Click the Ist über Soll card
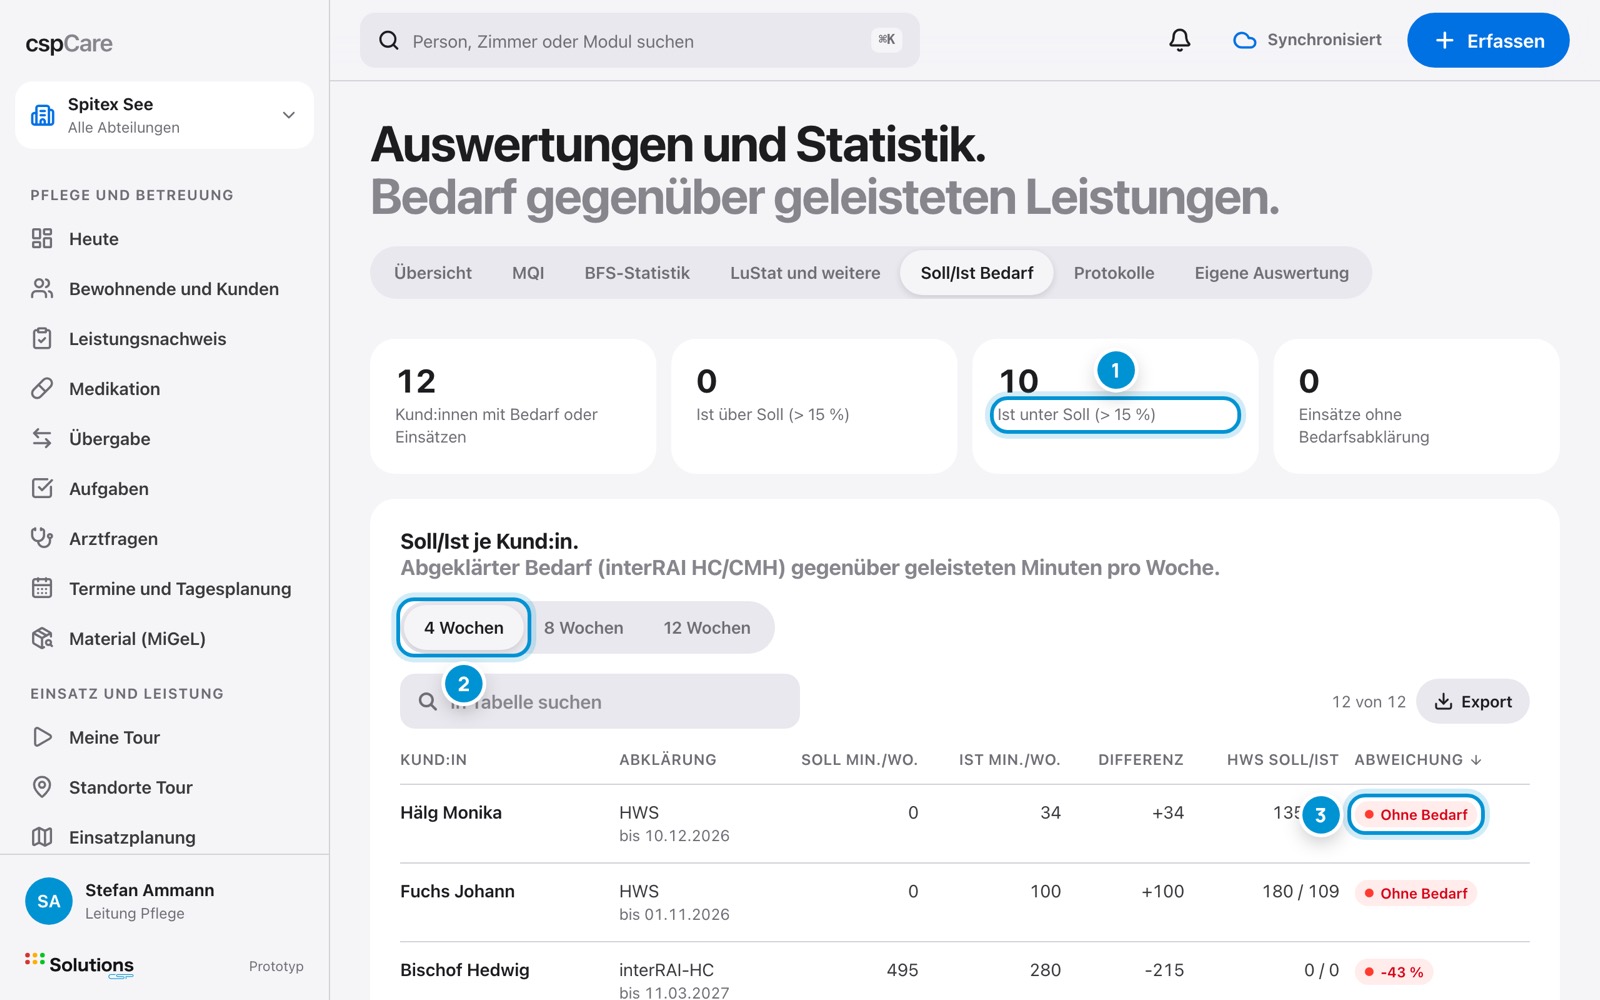Screen dimensions: 1600x1000 click(x=814, y=406)
